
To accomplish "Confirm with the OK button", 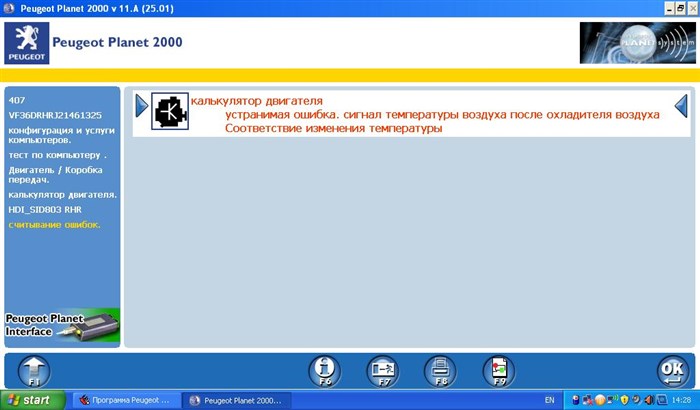I will 671,370.
